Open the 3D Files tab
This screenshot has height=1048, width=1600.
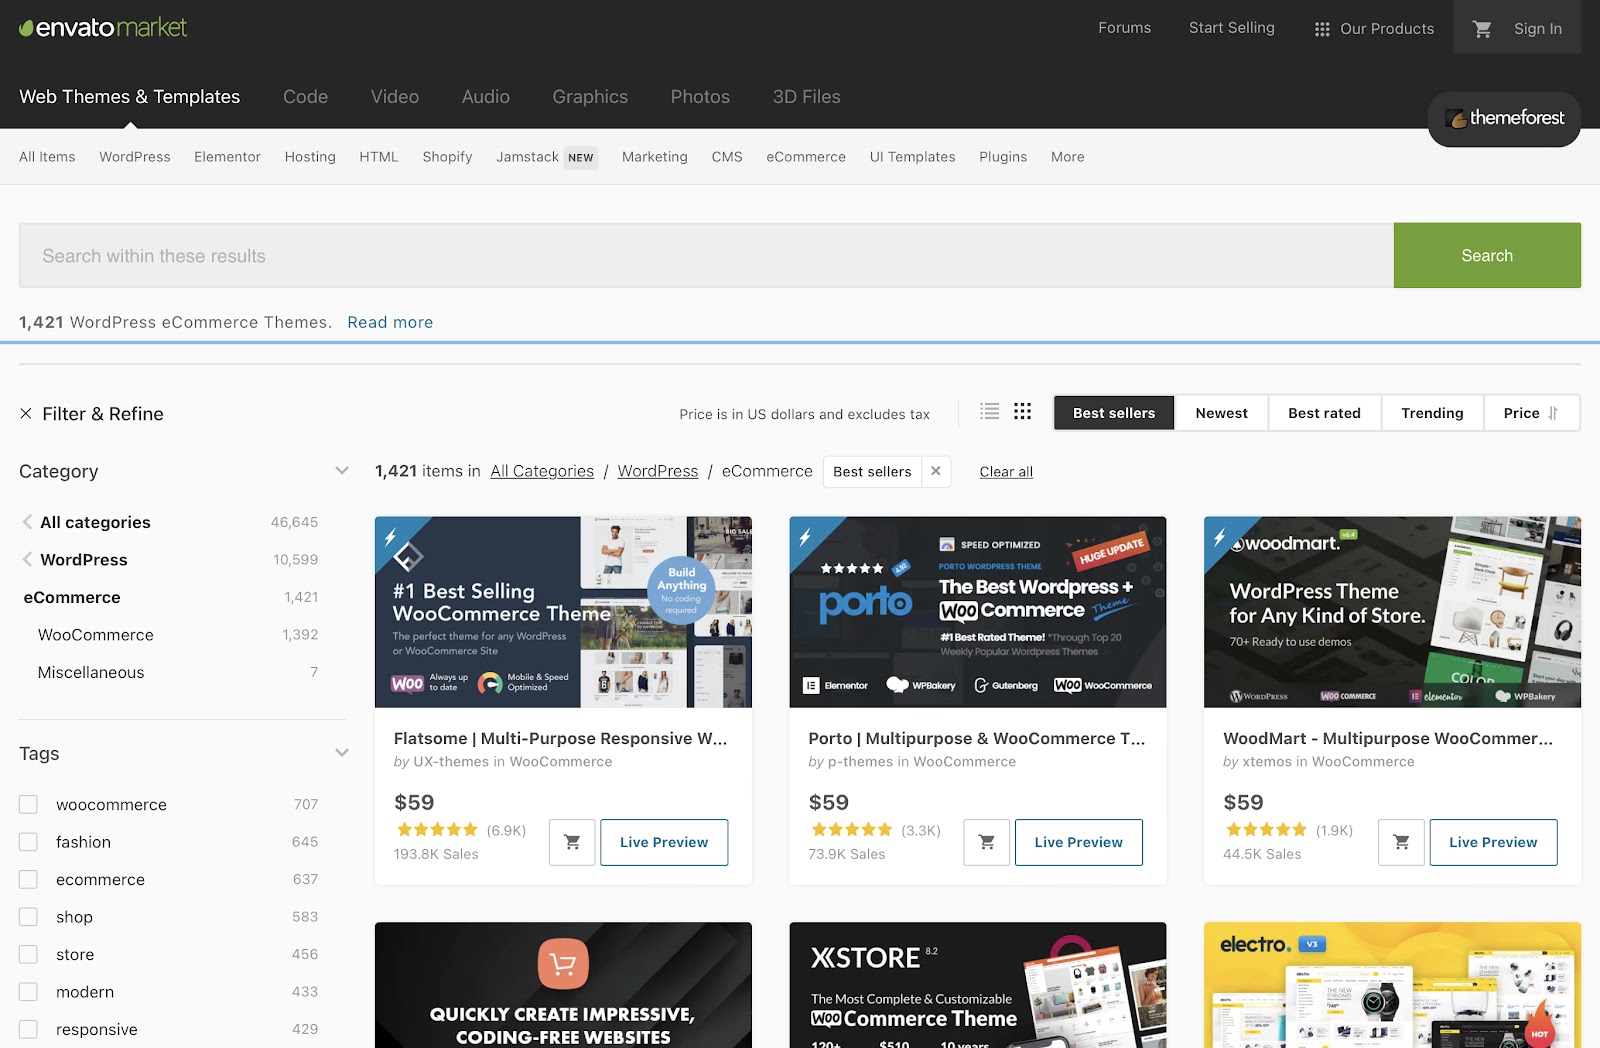tap(806, 97)
